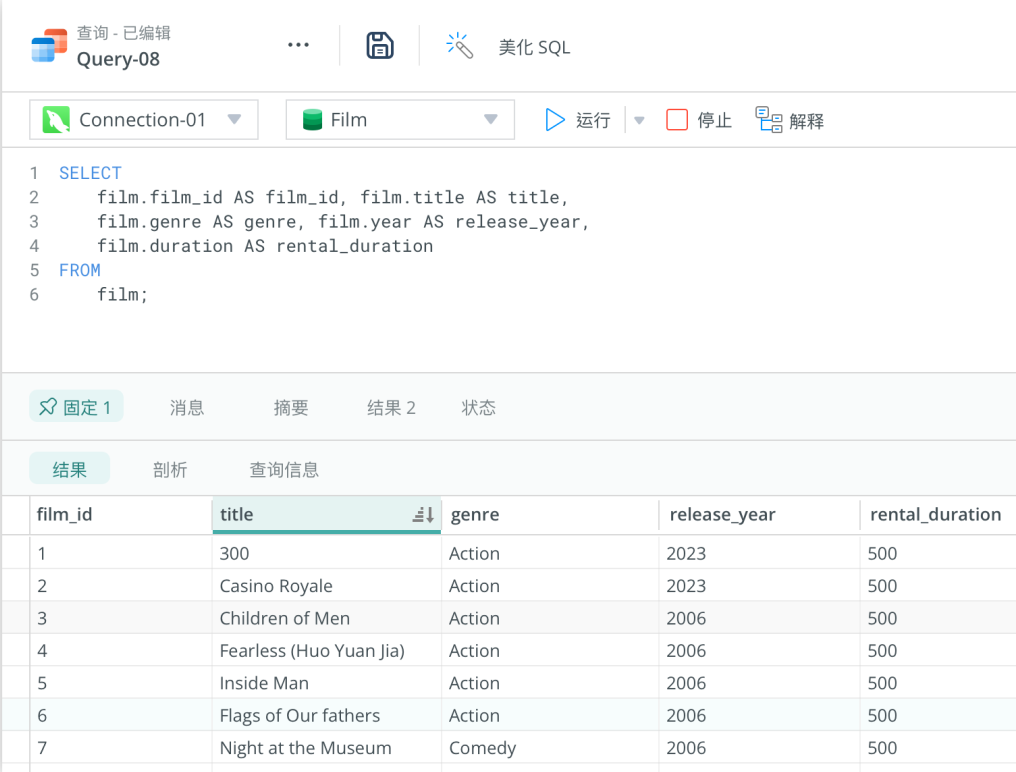1016x772 pixels.
Task: Open the 剖析 sub-tab
Action: [170, 469]
